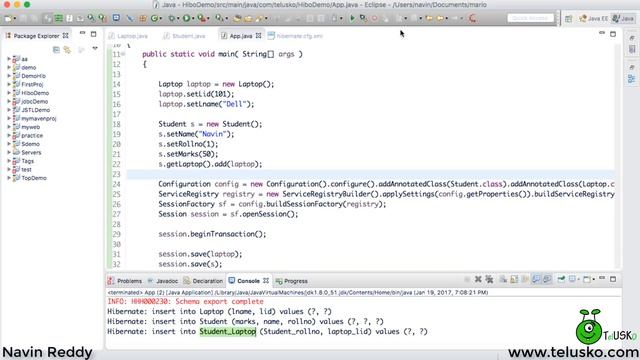Screen dimensions: 640x360
Task: Expand the TopDemo project
Action: tap(9, 178)
